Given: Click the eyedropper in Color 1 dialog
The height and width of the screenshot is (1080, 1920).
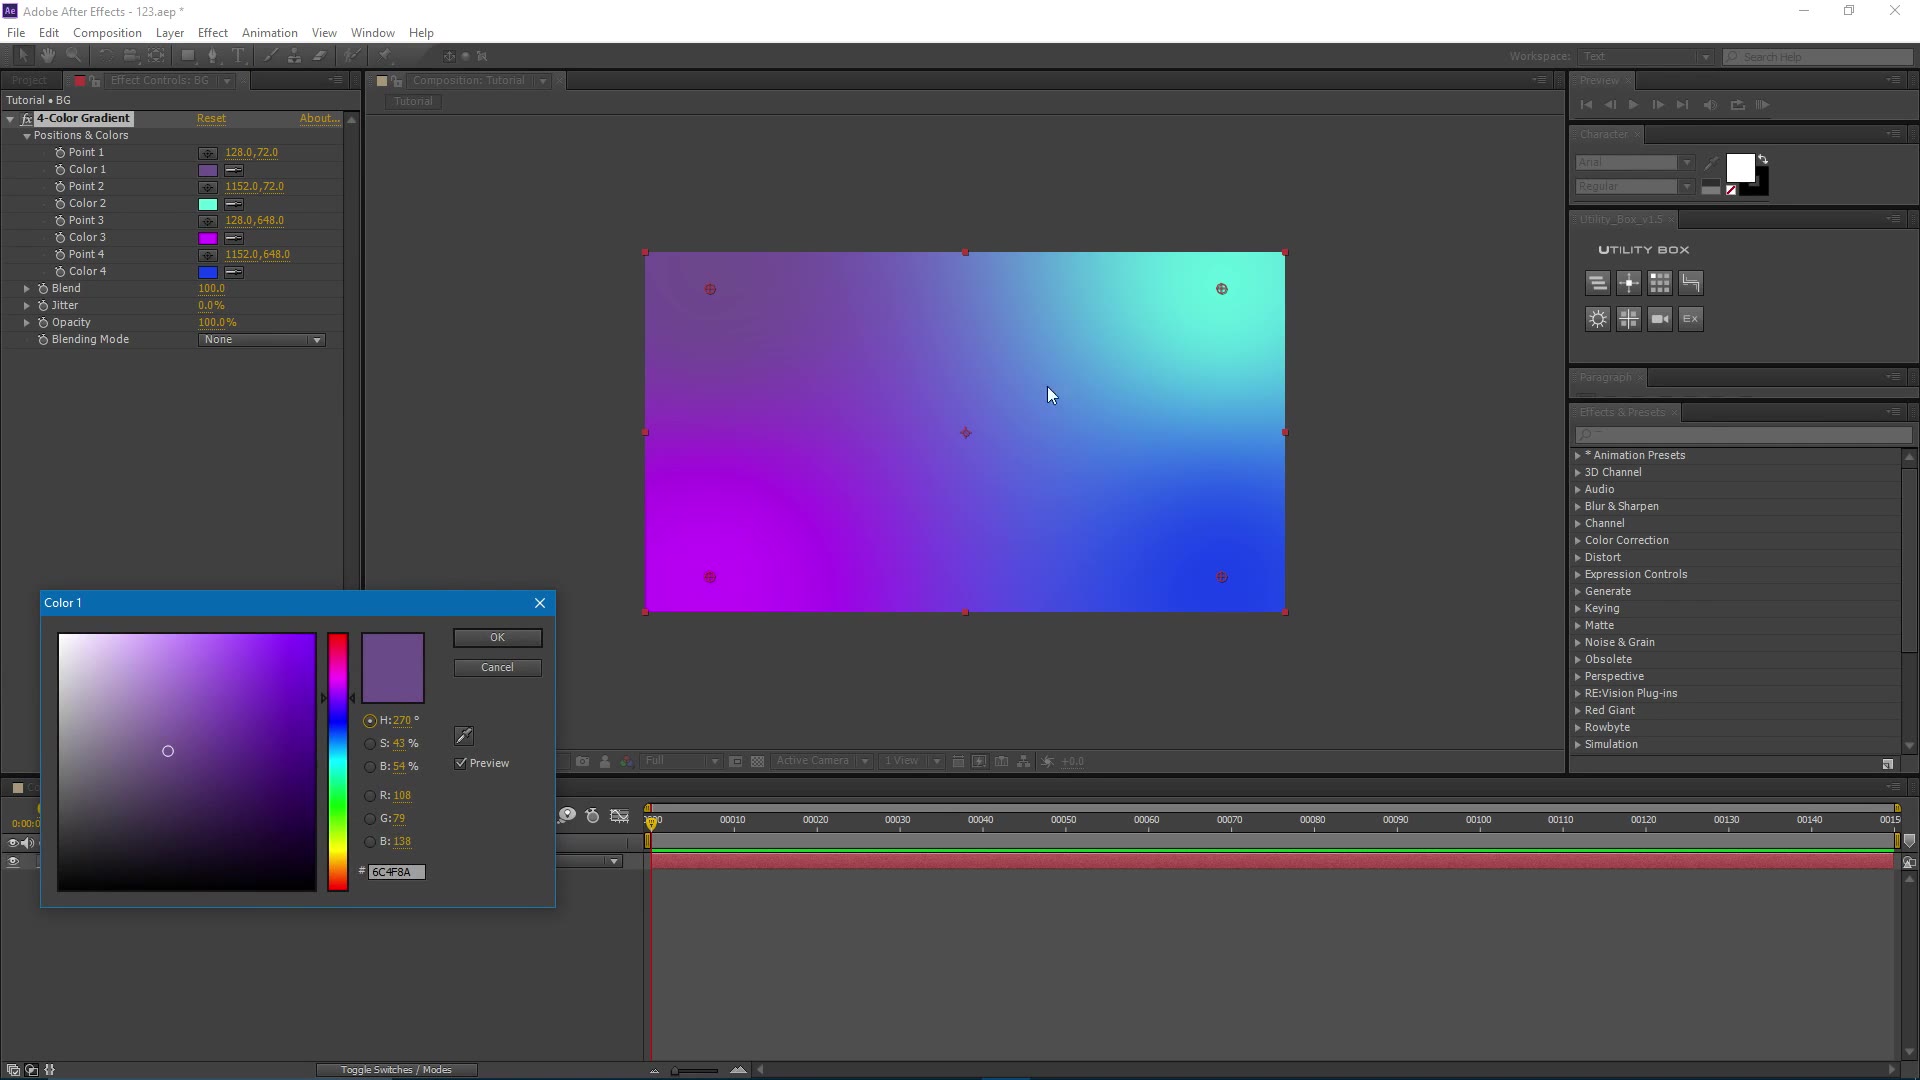Looking at the screenshot, I should [x=464, y=736].
